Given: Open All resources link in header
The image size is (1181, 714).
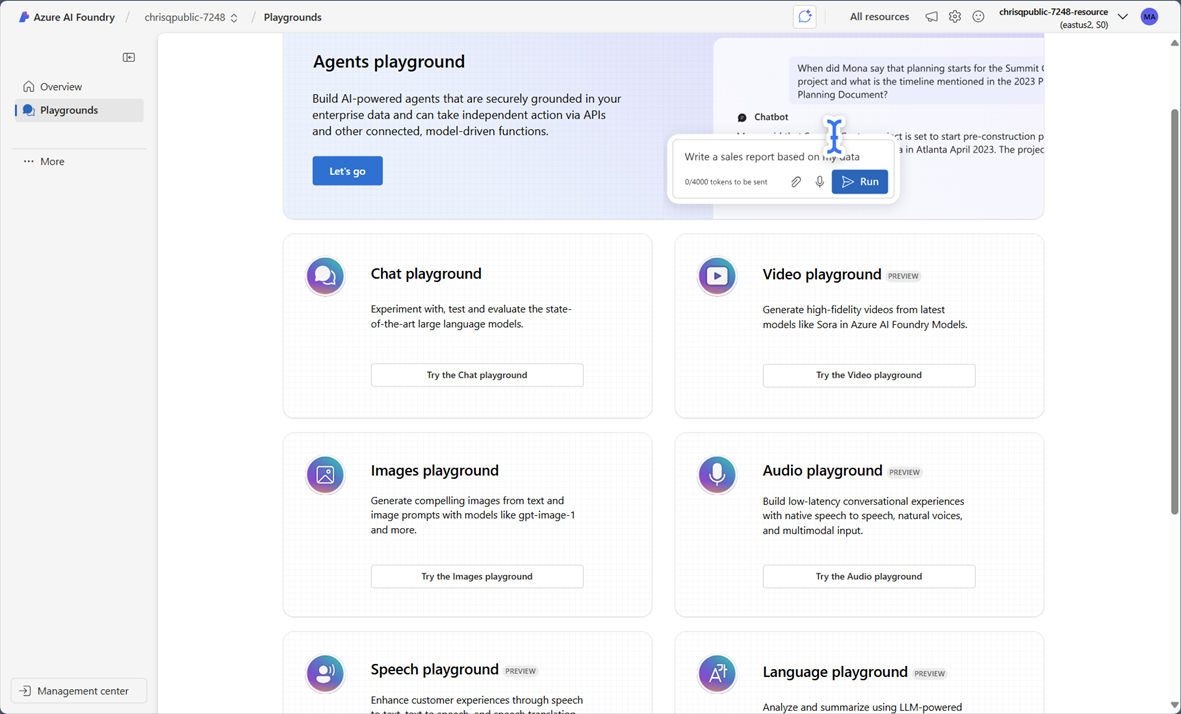Looking at the screenshot, I should coord(879,17).
